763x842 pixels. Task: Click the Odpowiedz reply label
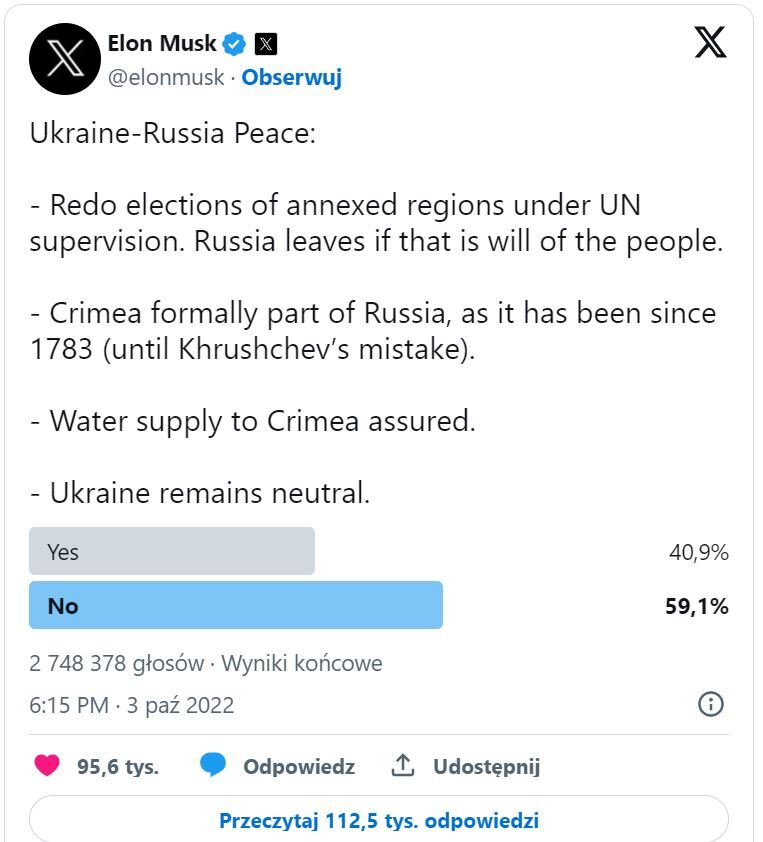point(299,767)
